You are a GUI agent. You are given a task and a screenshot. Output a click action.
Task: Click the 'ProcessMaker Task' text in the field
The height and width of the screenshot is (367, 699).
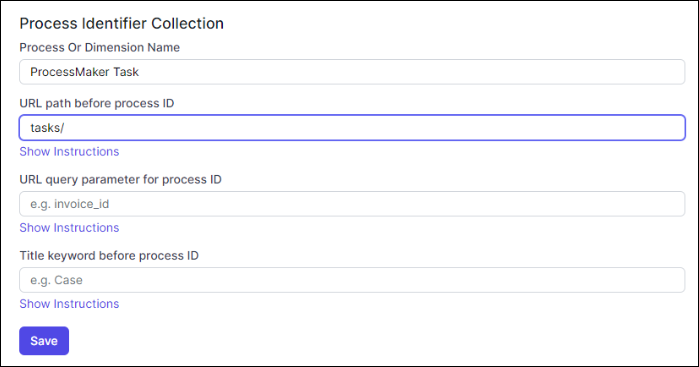pyautogui.click(x=84, y=72)
